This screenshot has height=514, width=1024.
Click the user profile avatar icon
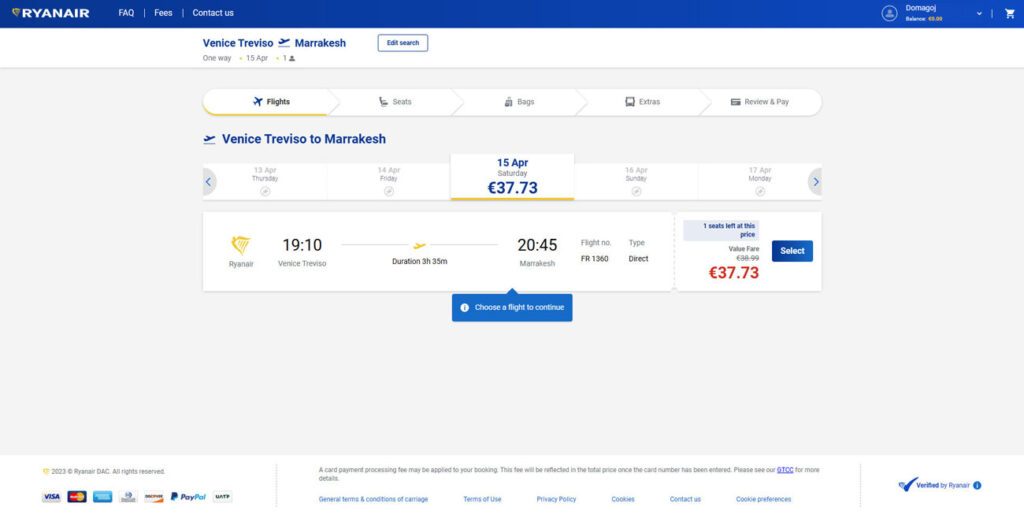coord(889,13)
